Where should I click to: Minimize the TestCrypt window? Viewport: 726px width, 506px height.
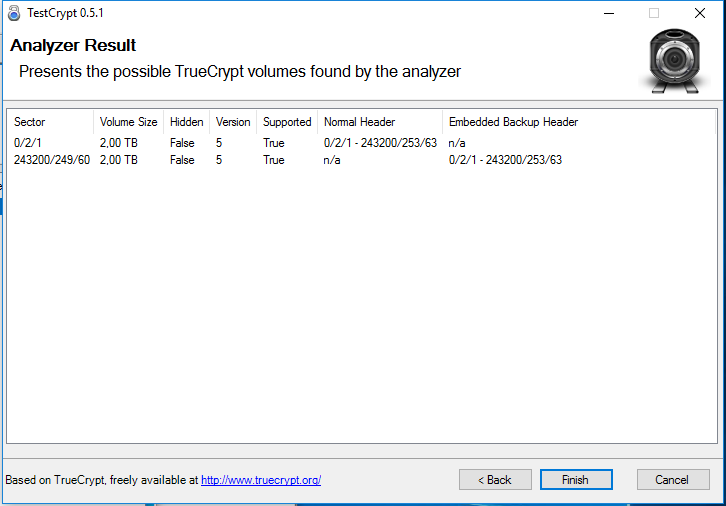pos(609,13)
